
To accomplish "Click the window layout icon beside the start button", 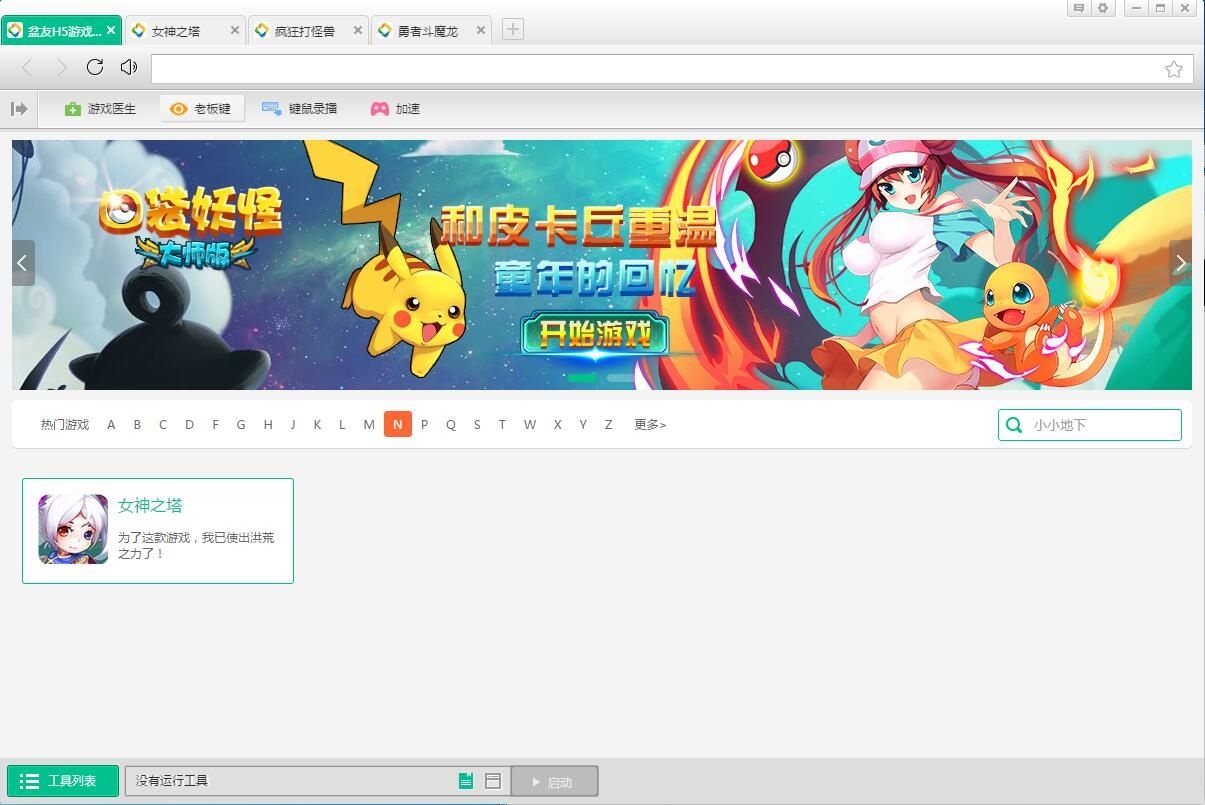I will [x=492, y=781].
